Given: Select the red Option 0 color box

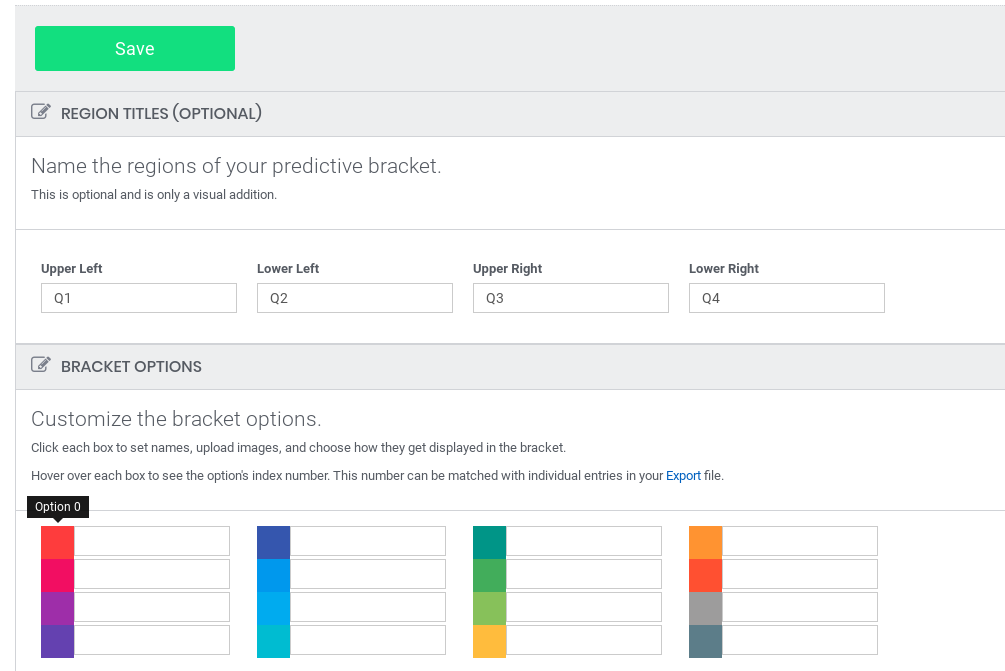Looking at the screenshot, I should pos(58,542).
